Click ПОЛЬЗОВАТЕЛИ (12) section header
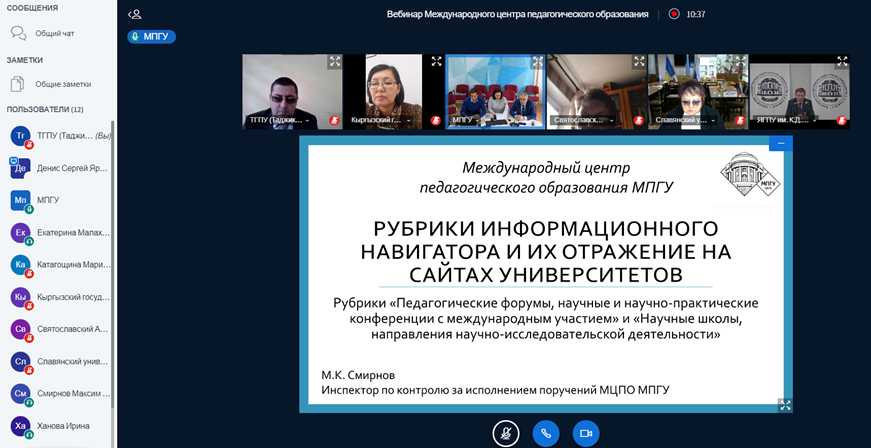Image resolution: width=871 pixels, height=448 pixels. tap(45, 109)
